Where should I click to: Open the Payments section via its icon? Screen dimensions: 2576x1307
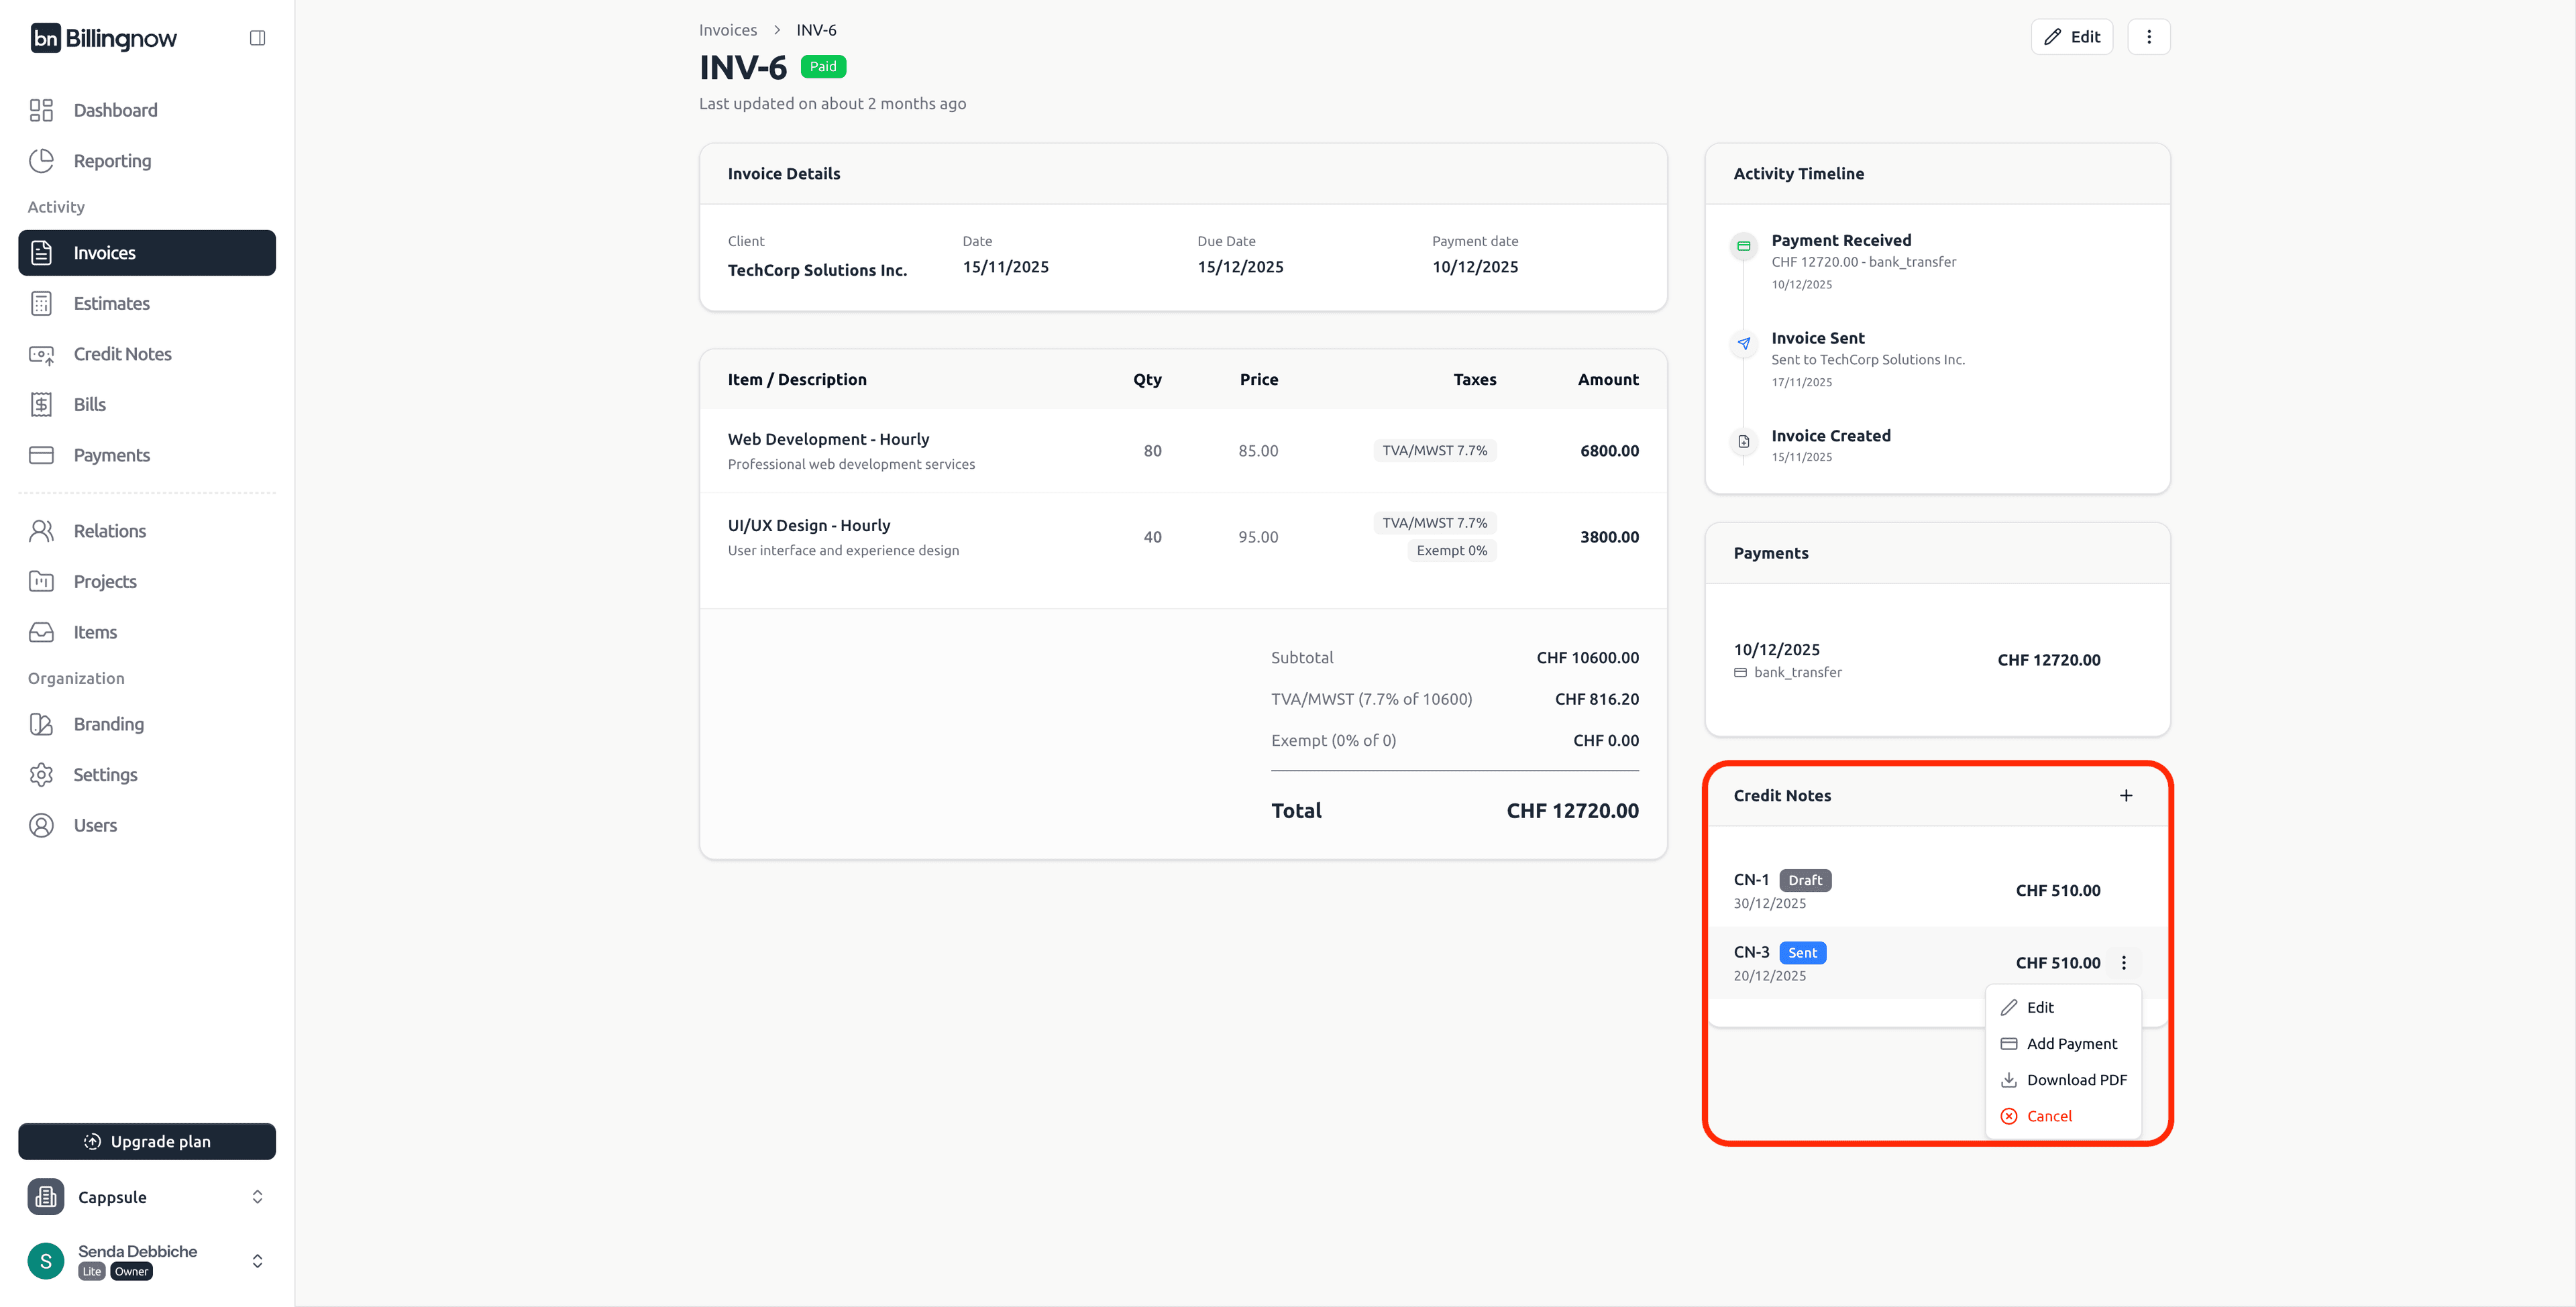[41, 455]
